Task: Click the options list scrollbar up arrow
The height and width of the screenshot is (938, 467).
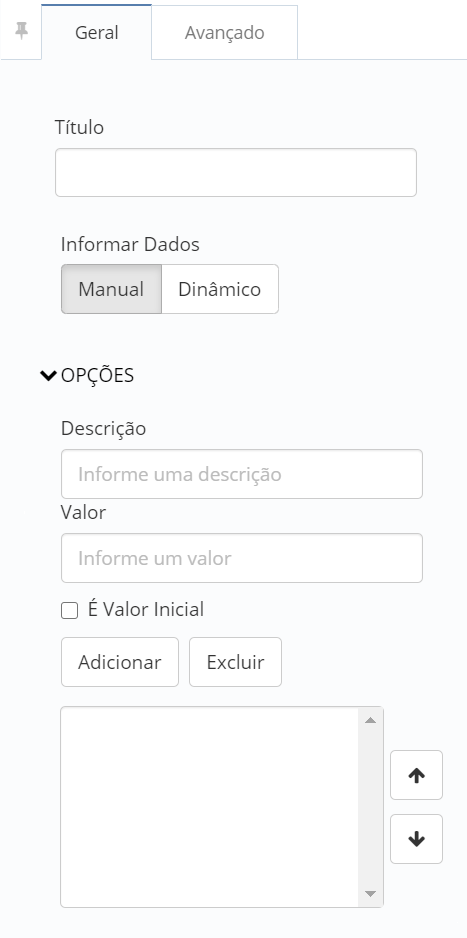Action: pos(370,720)
